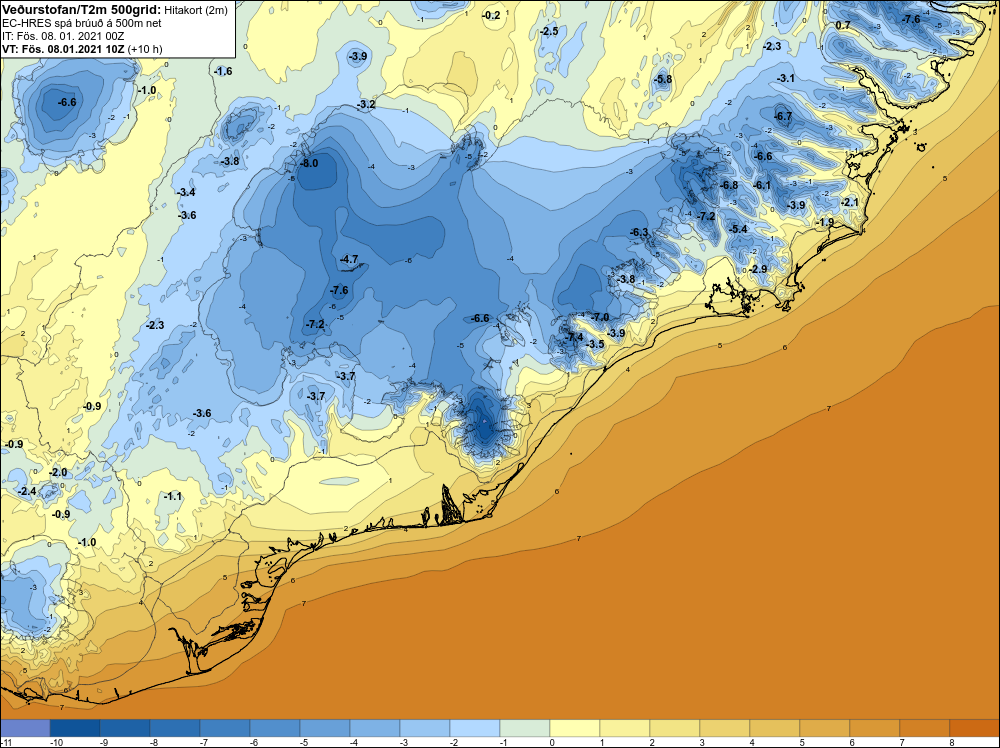The width and height of the screenshot is (1000, 748).
Task: Select the -5.8 temperature label
Action: [663, 80]
